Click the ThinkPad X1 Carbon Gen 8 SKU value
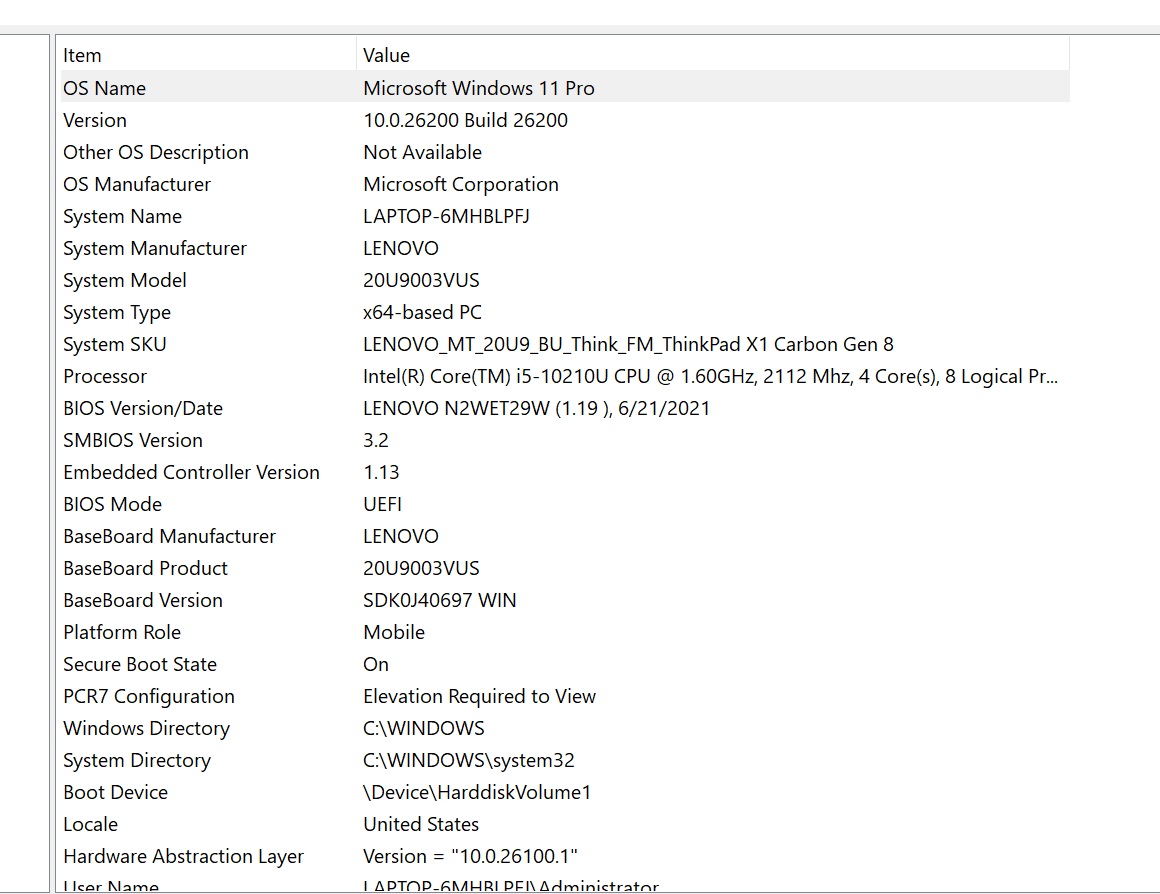 (628, 344)
